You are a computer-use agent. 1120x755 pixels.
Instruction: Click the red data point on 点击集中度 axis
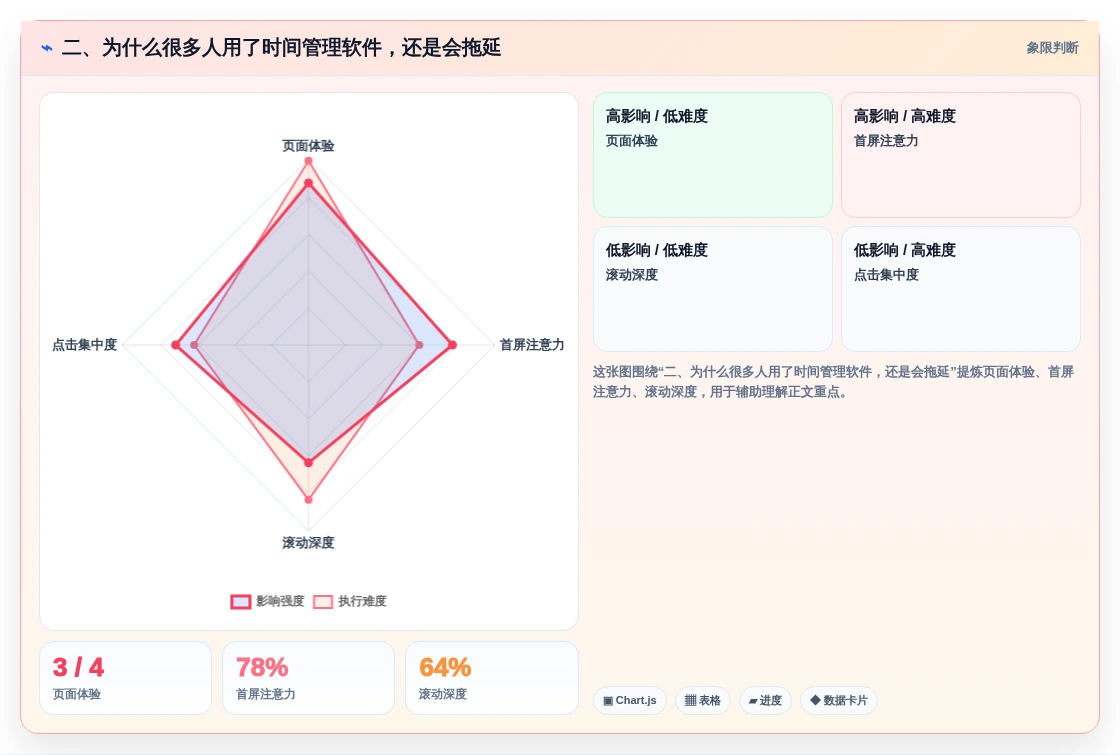[176, 345]
